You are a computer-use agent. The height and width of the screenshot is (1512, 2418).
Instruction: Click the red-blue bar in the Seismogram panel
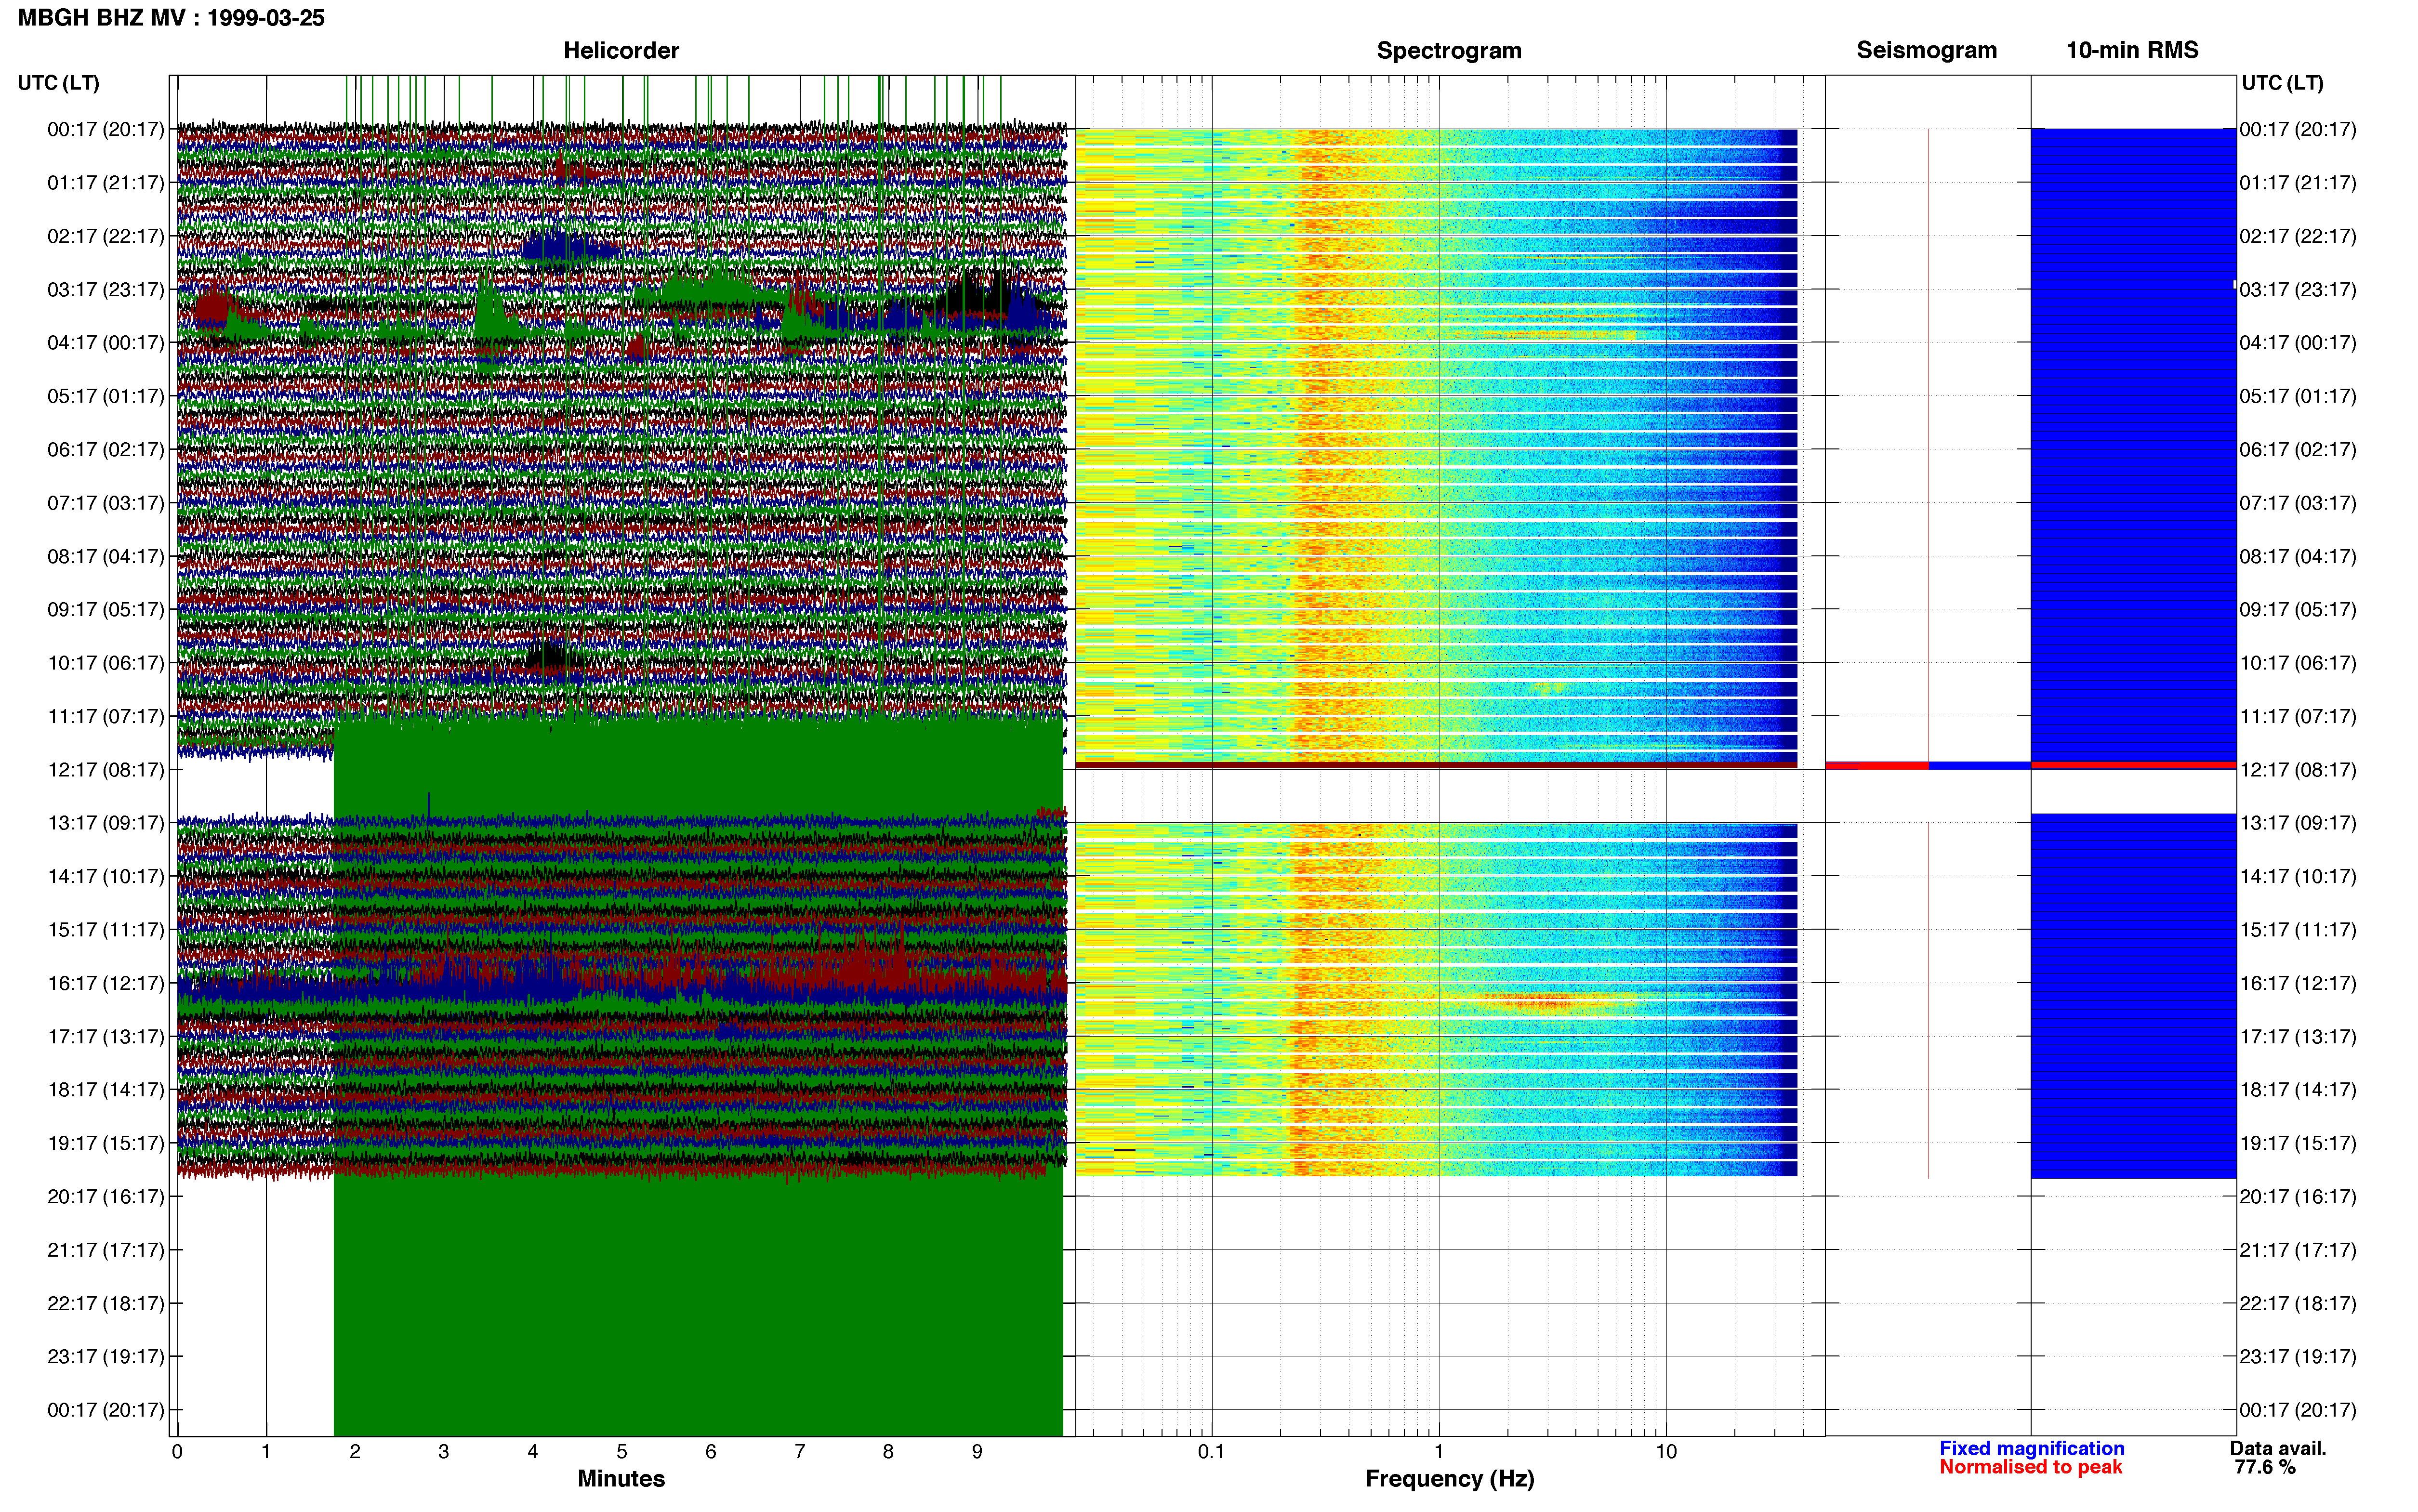1928,766
